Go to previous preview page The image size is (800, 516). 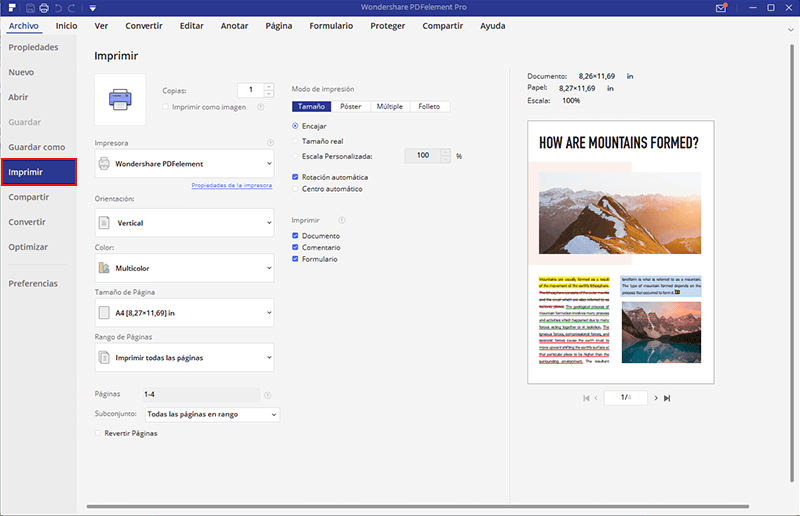[595, 398]
